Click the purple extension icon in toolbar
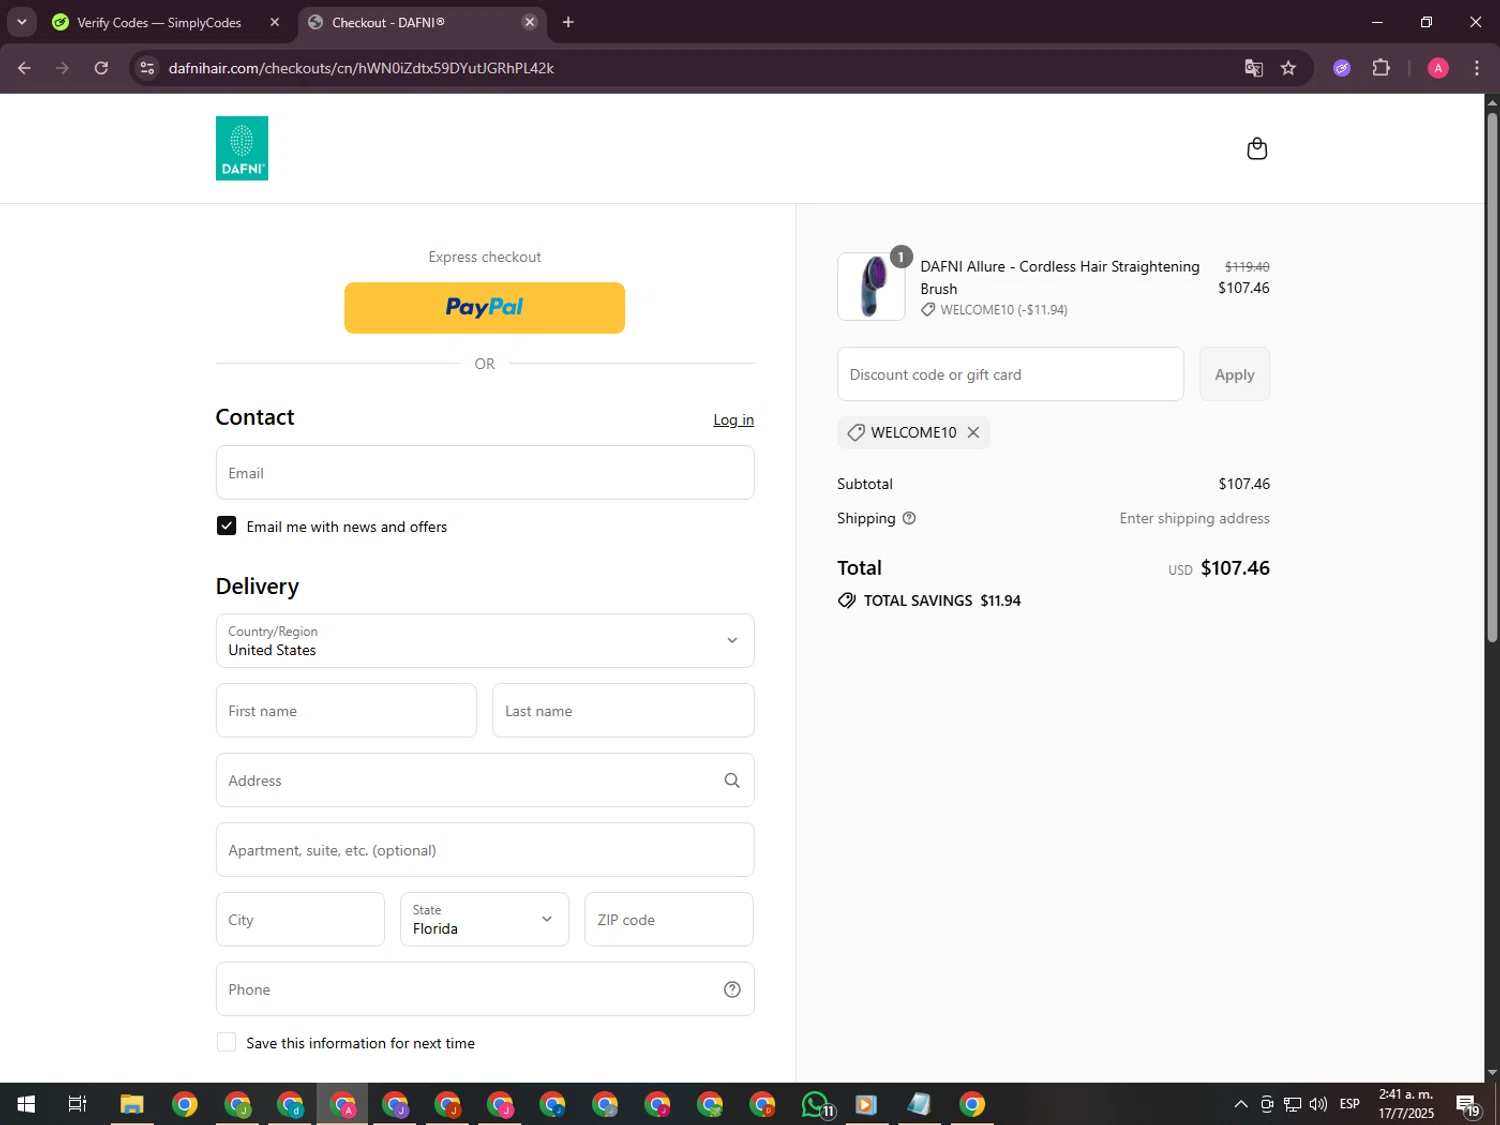1500x1125 pixels. click(x=1342, y=68)
